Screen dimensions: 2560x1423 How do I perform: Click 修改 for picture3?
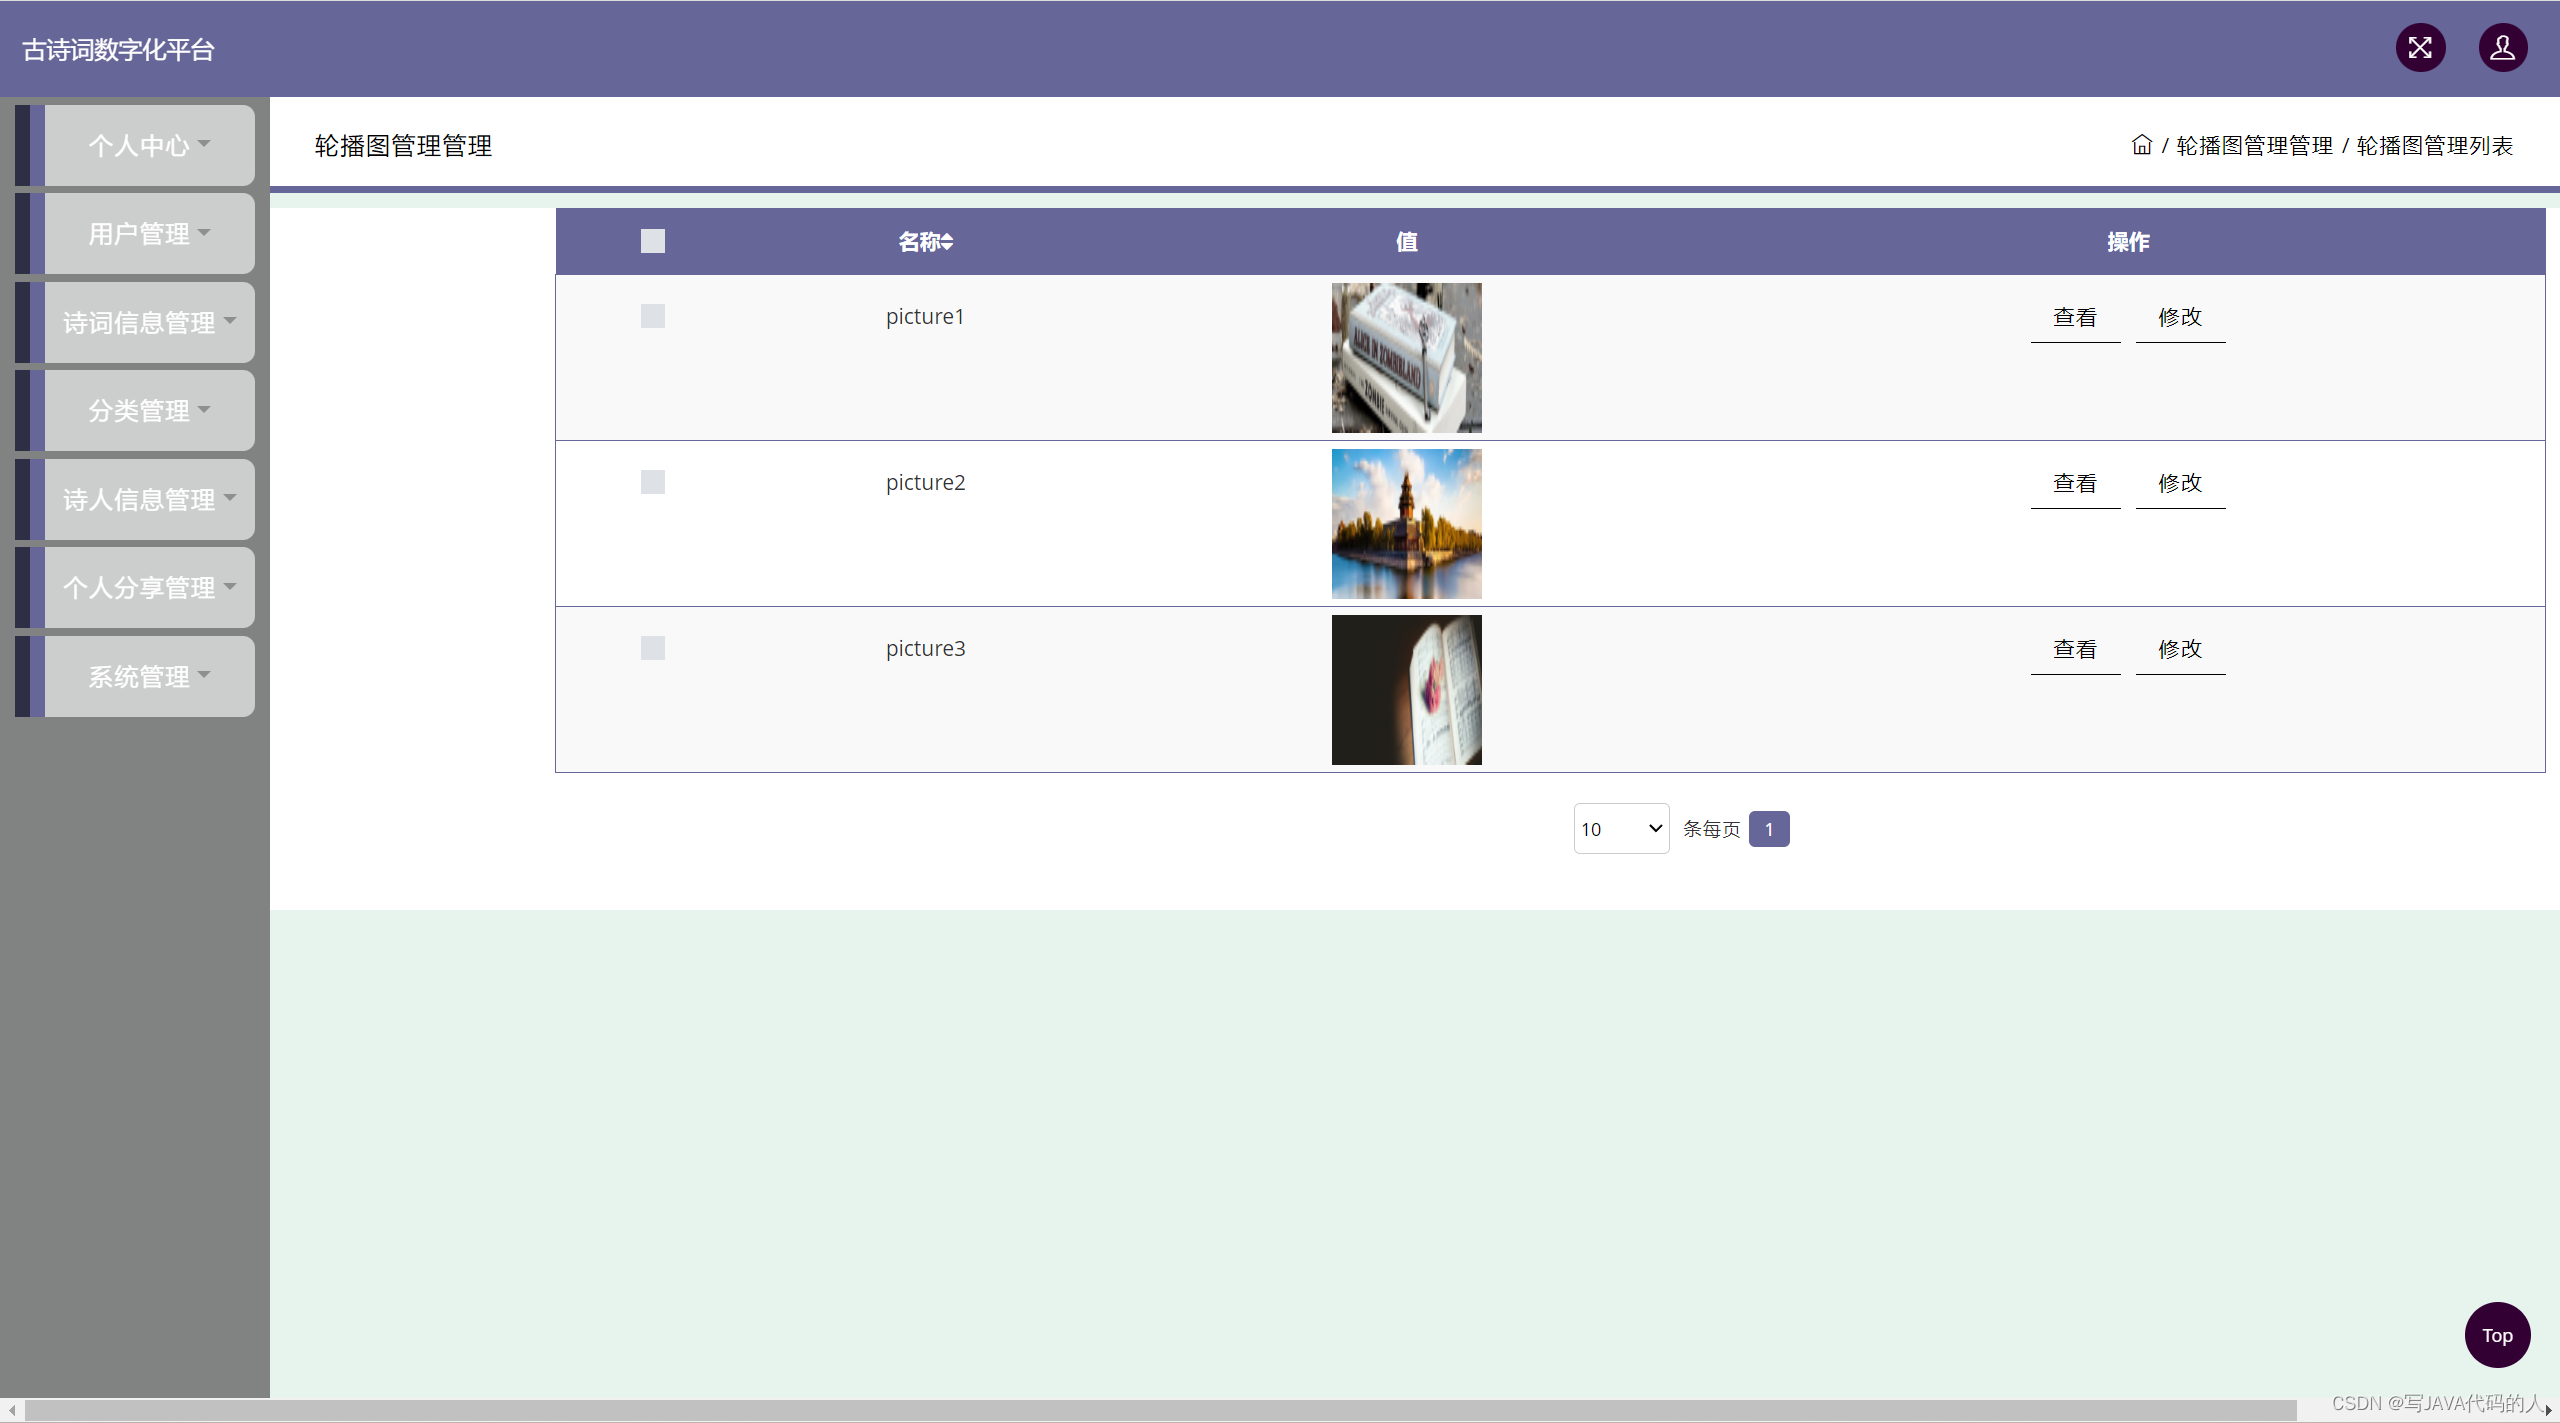tap(2180, 650)
